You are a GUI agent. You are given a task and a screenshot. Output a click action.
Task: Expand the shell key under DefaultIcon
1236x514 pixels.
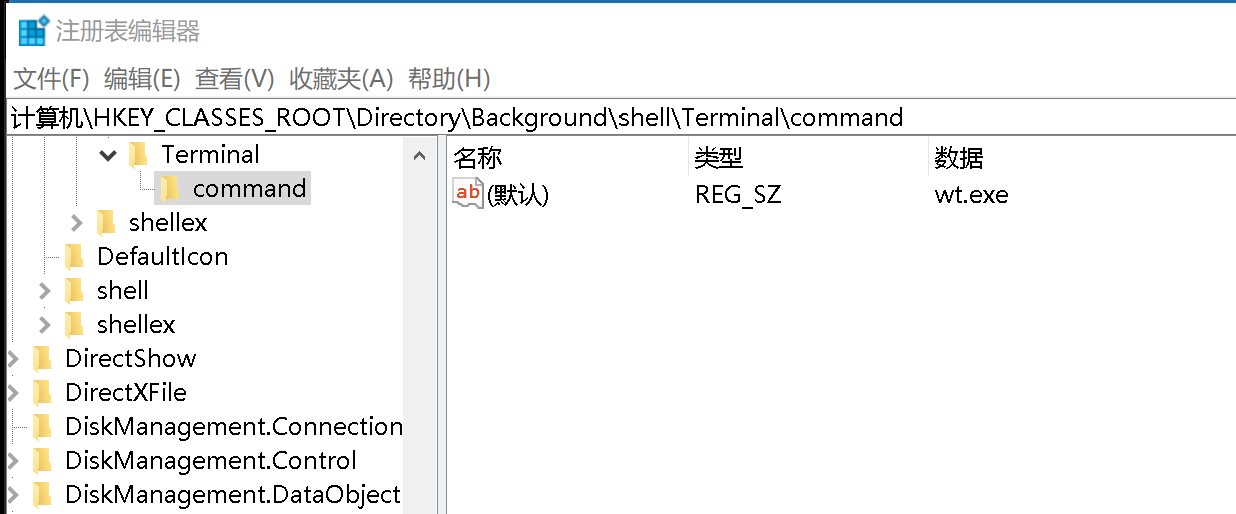click(x=44, y=291)
